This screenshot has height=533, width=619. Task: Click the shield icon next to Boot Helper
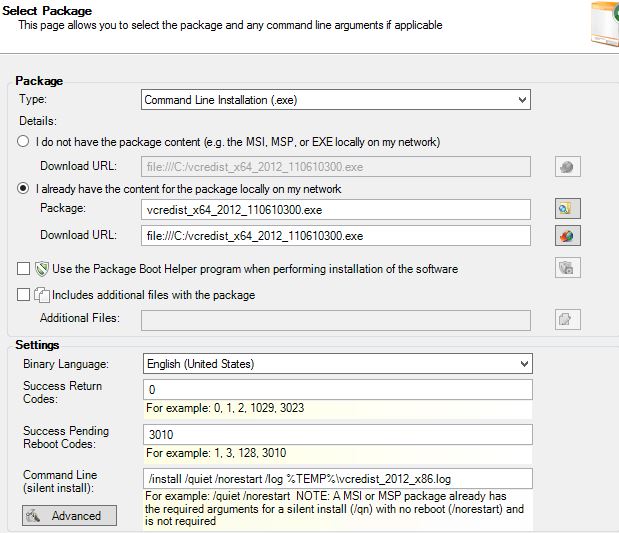(41, 269)
